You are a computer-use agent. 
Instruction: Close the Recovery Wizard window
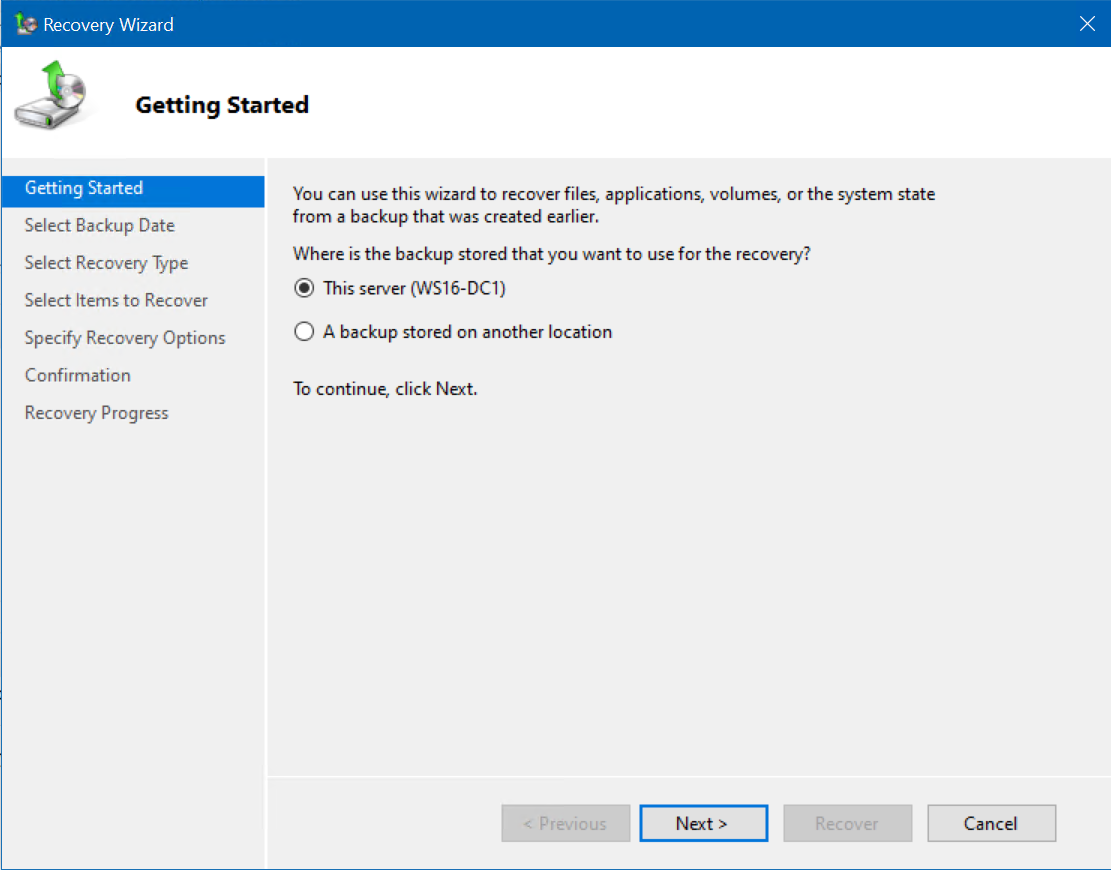[1087, 23]
